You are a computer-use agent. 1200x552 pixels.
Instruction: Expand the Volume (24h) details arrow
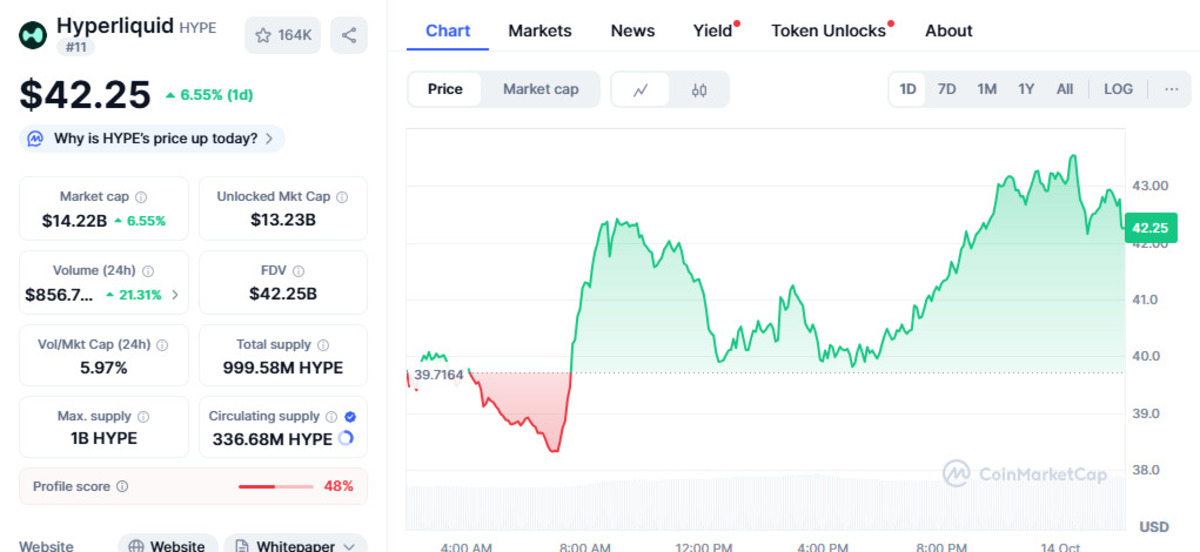[x=176, y=295]
